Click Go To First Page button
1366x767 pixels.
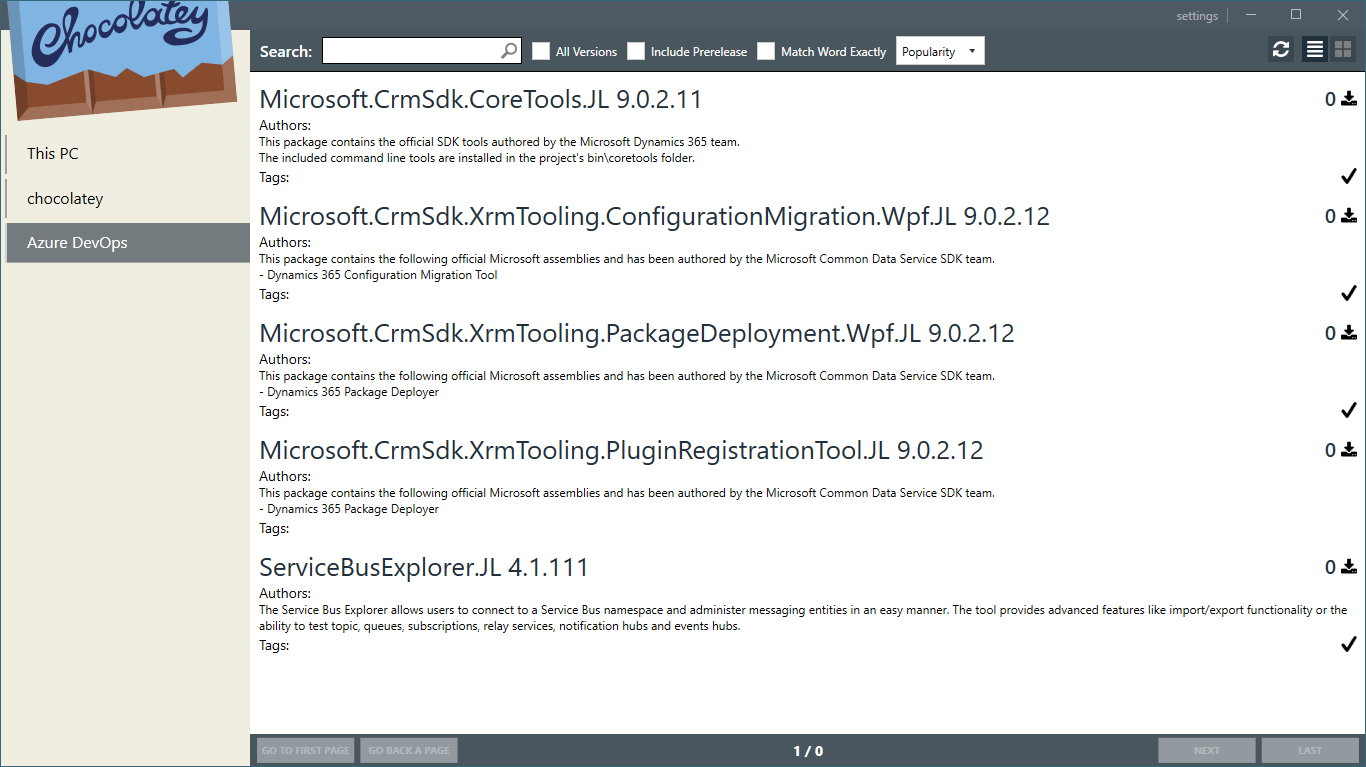click(x=306, y=750)
